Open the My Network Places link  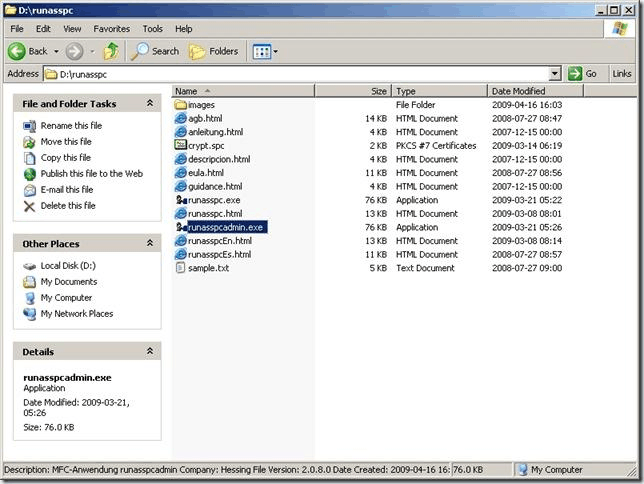tap(77, 314)
